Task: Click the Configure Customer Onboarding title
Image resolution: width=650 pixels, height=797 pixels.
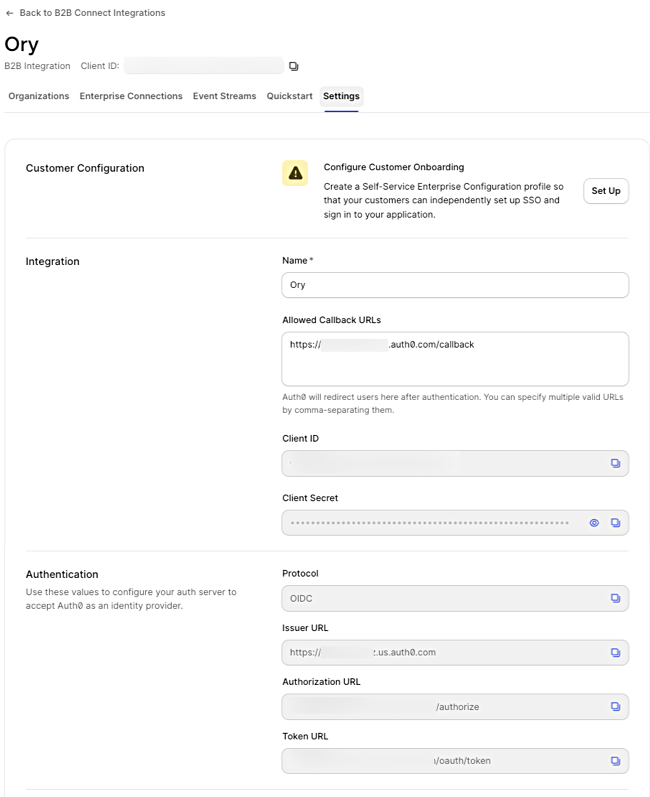Action: coord(394,167)
